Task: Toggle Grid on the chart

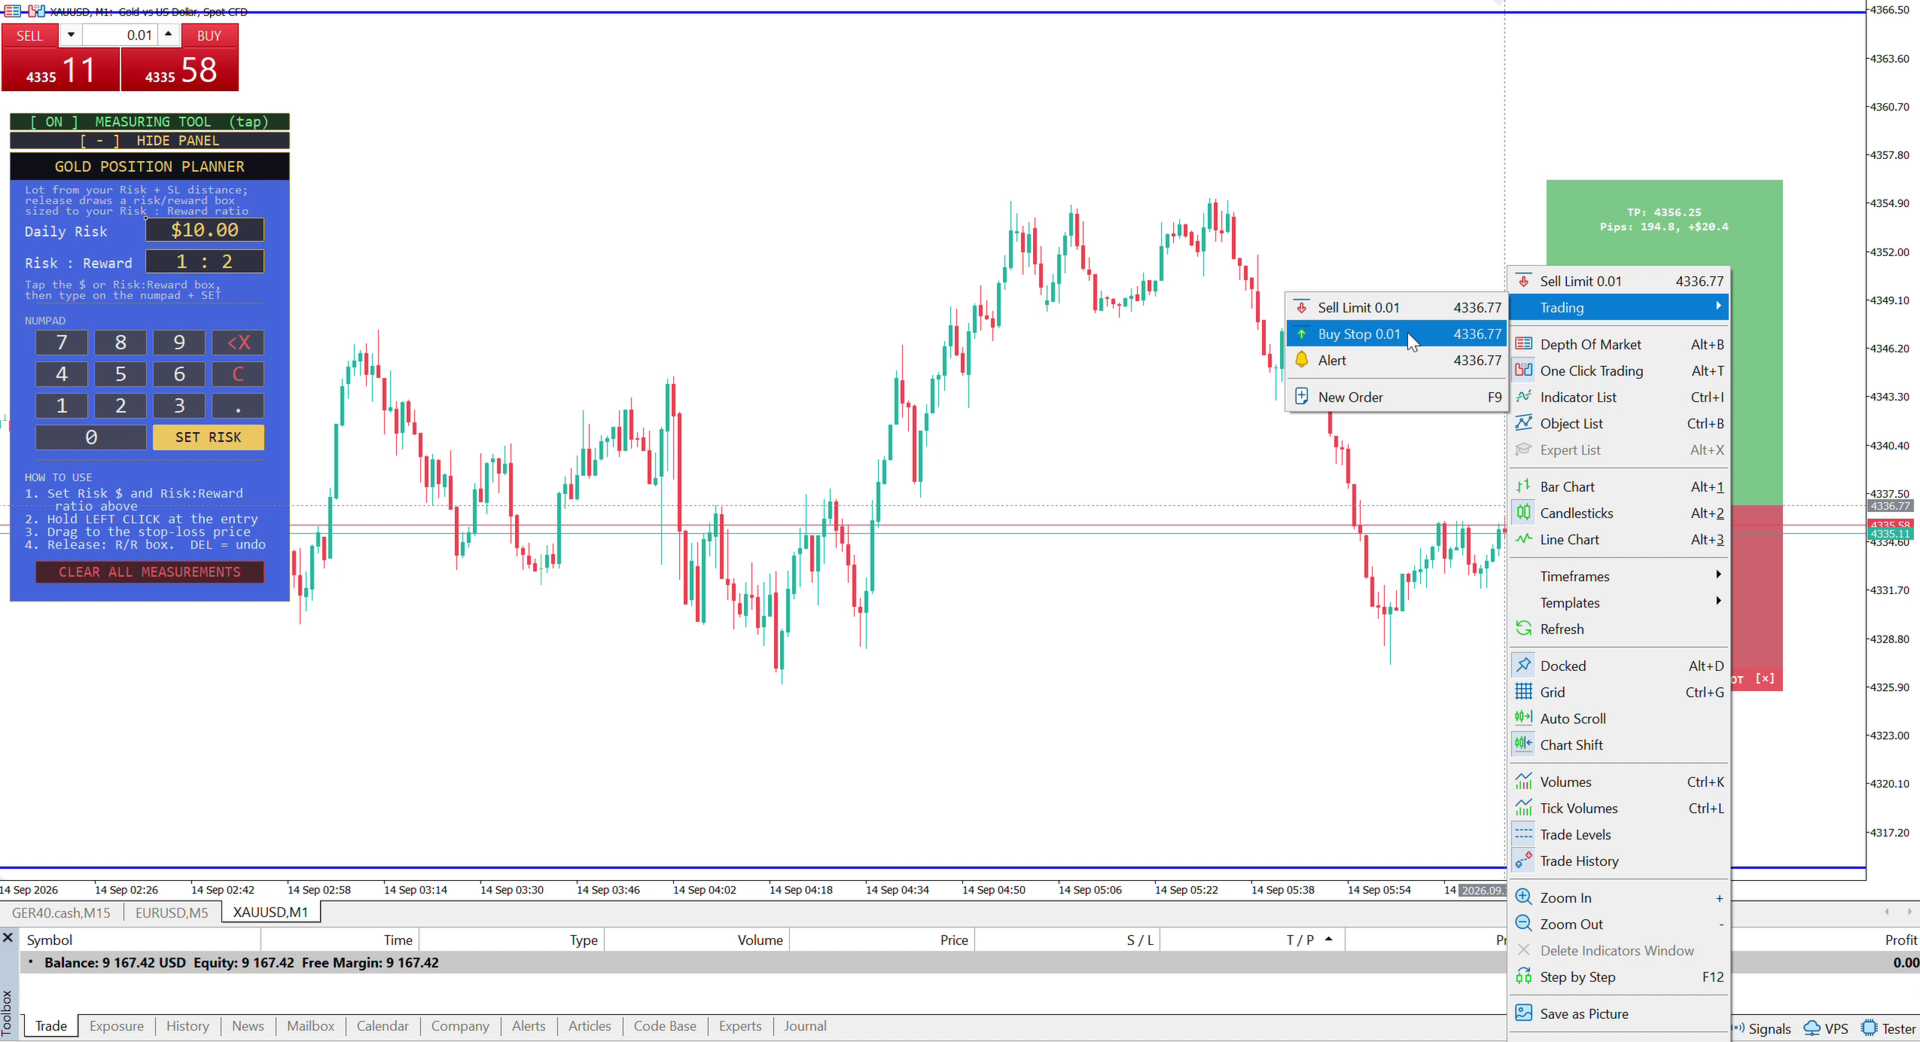Action: [x=1619, y=692]
